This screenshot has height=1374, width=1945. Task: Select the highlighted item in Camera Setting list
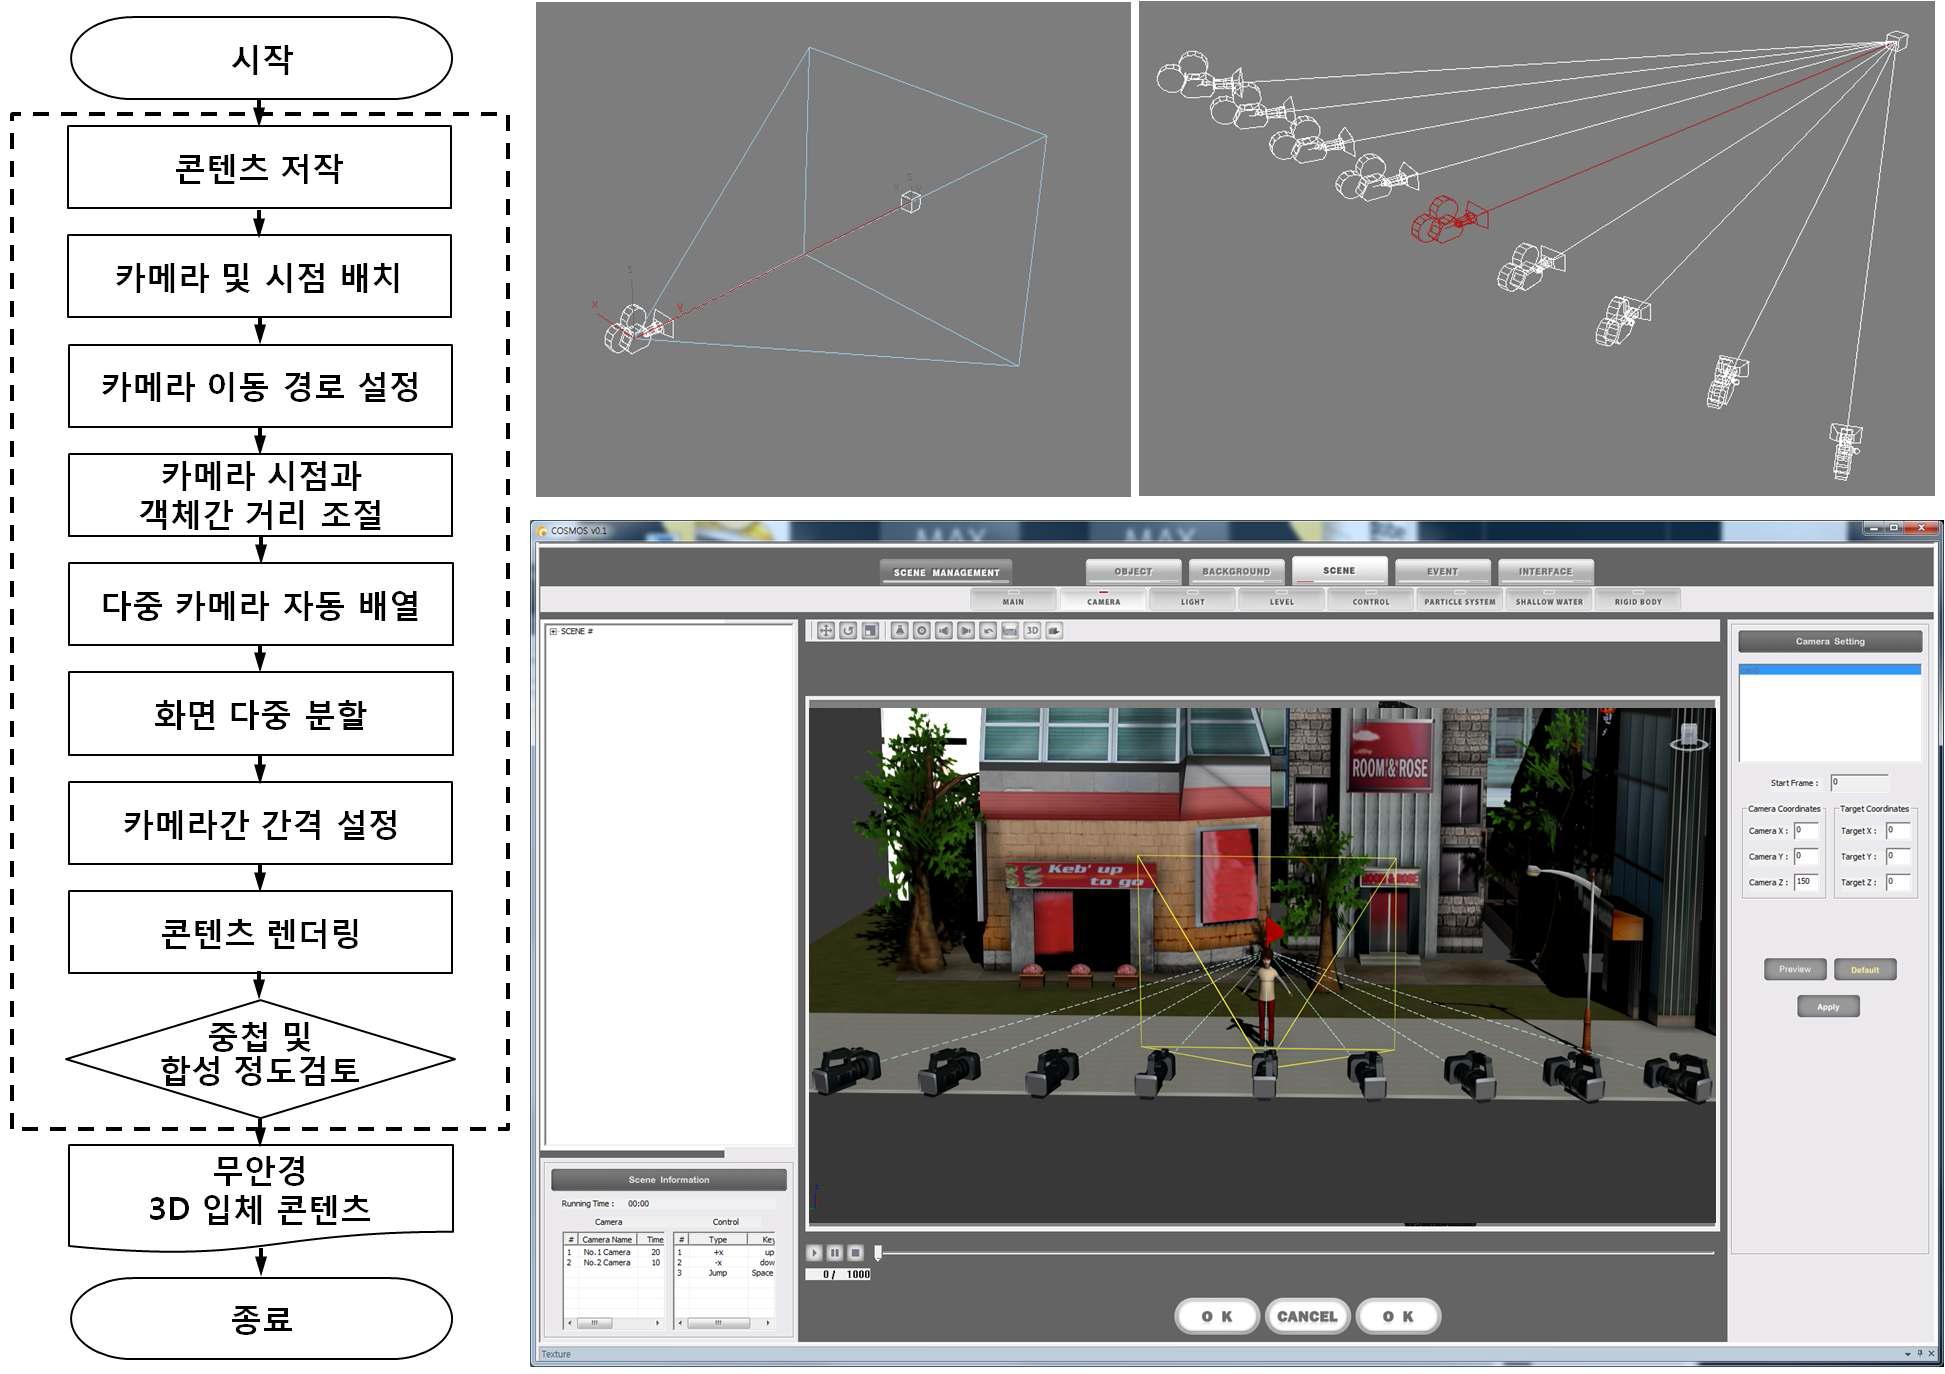coord(1830,669)
